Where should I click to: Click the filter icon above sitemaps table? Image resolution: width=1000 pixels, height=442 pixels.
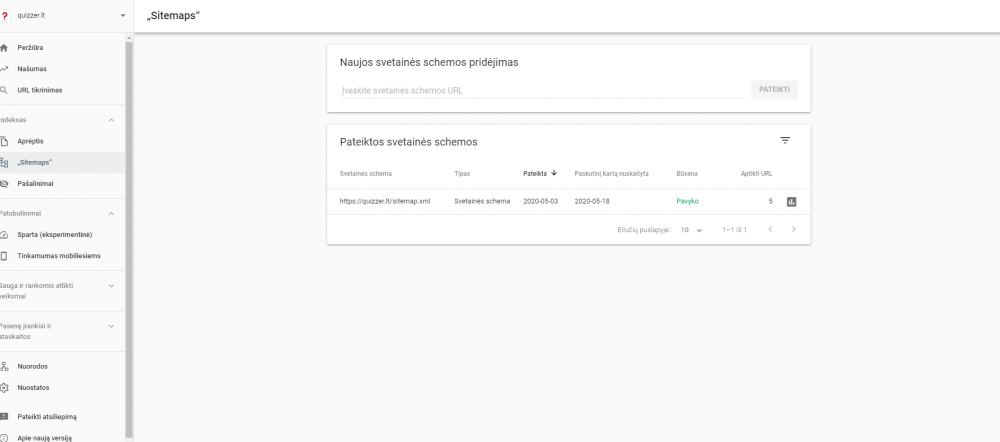[785, 141]
